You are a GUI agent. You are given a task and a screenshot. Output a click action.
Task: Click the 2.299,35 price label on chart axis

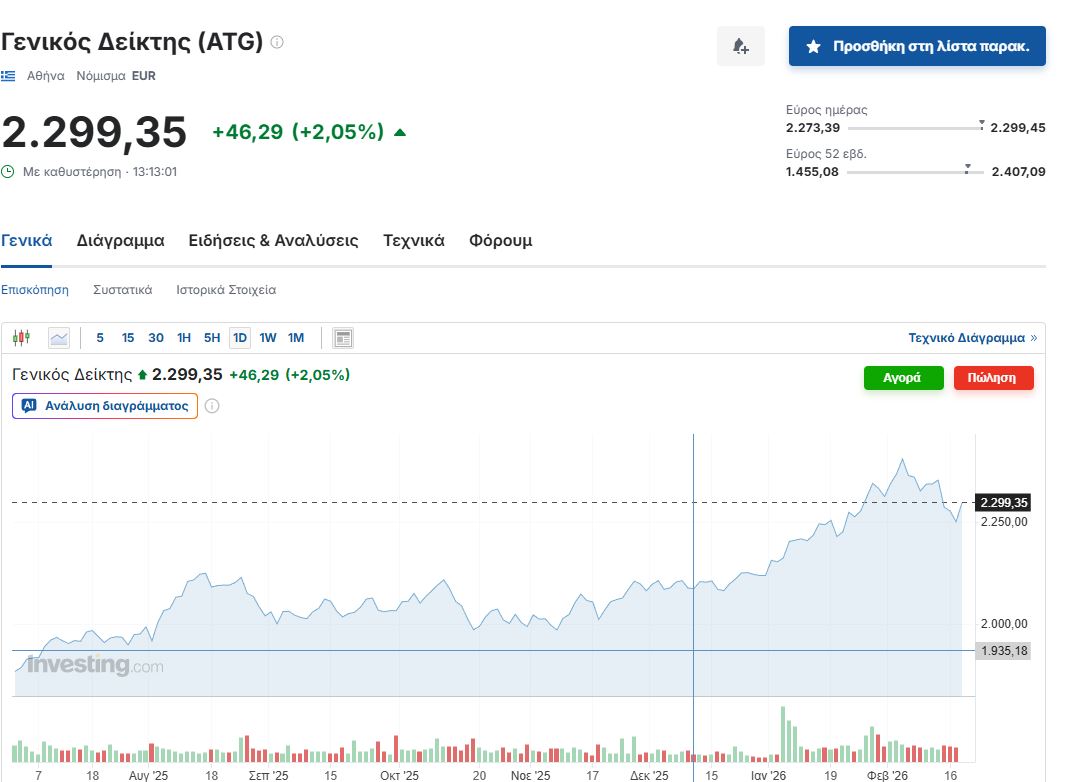[1002, 502]
